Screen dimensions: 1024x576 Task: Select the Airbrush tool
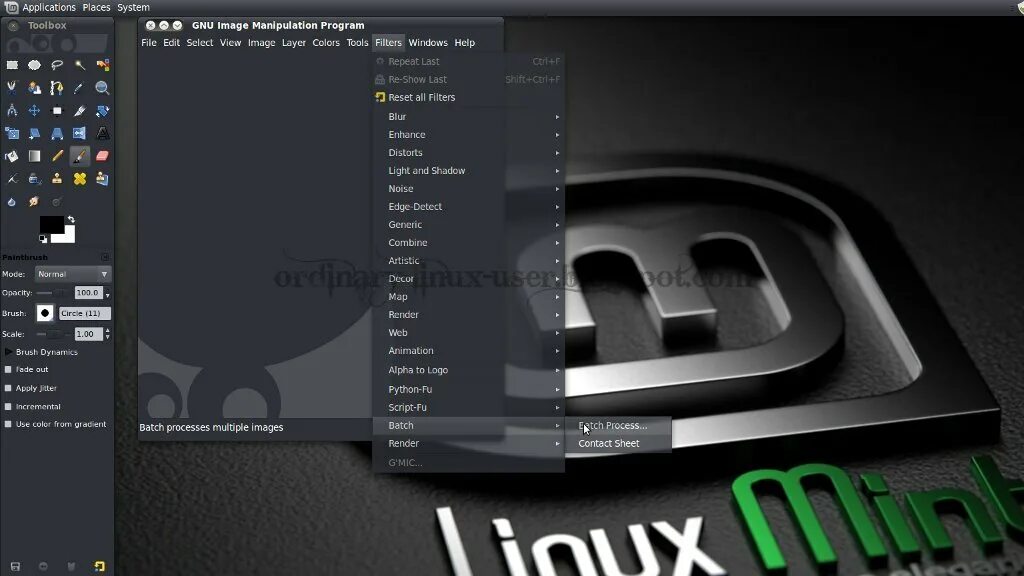coord(12,178)
